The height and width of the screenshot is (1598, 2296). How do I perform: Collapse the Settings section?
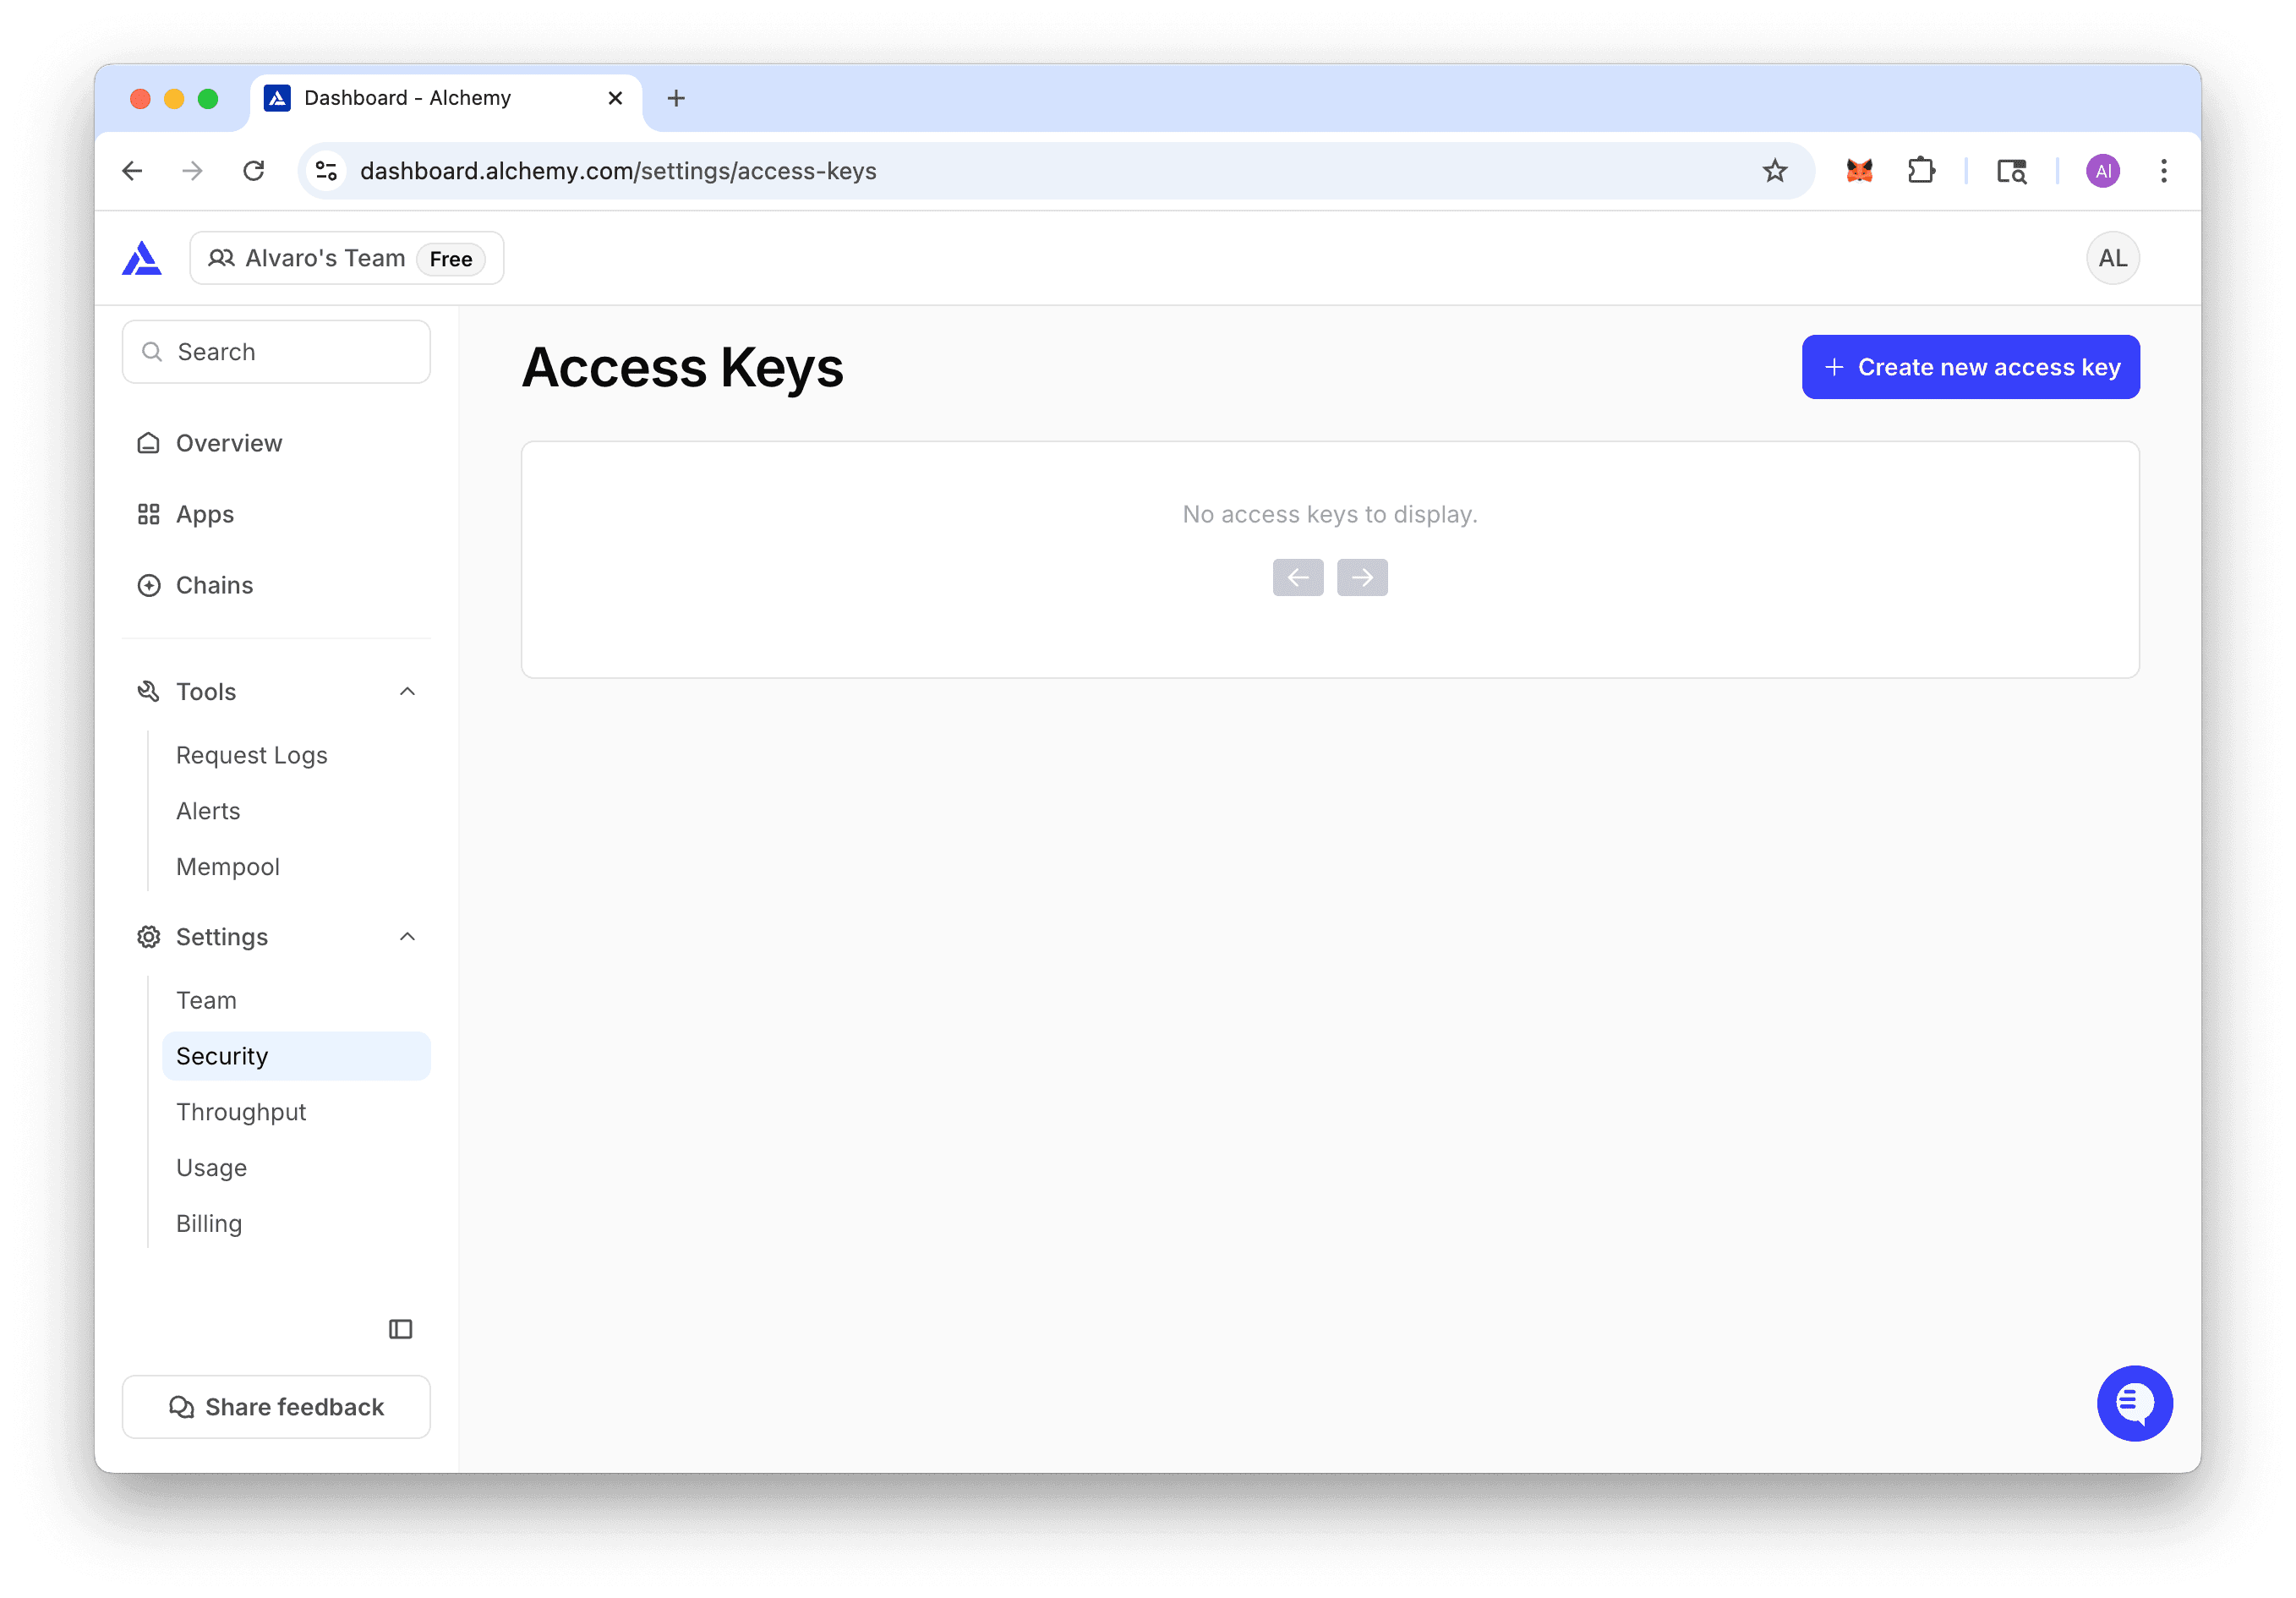pos(407,936)
